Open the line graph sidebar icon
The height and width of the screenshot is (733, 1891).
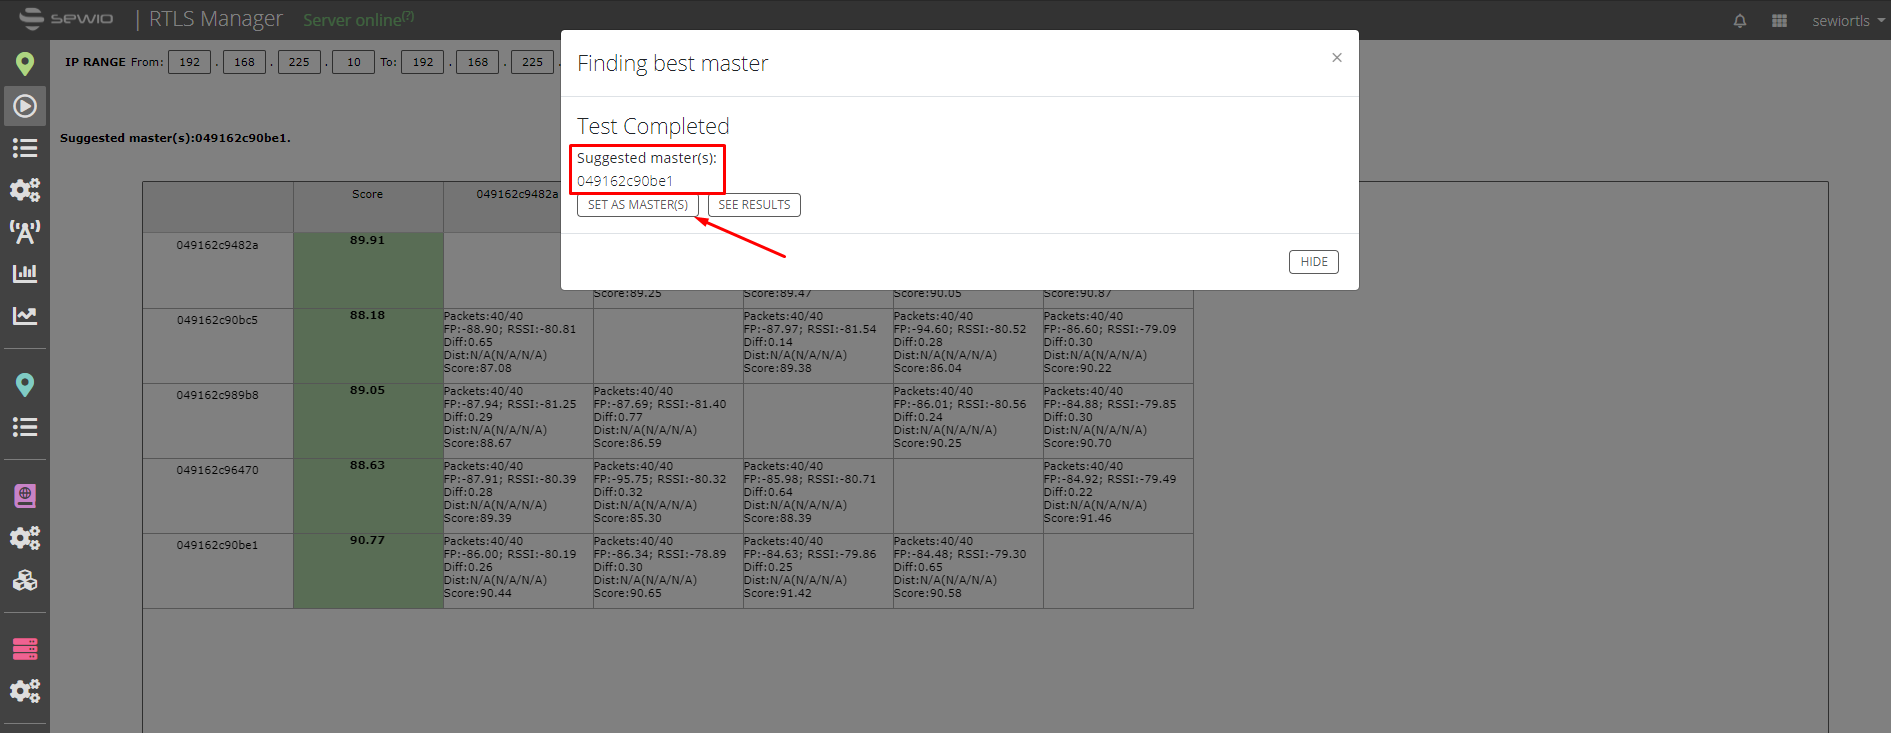(25, 316)
